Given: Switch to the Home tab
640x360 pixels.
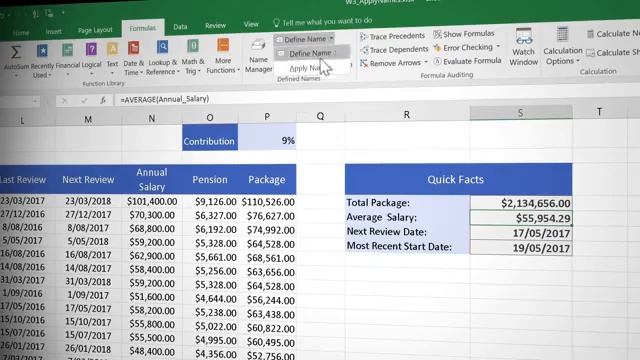Looking at the screenshot, I should pos(21,33).
